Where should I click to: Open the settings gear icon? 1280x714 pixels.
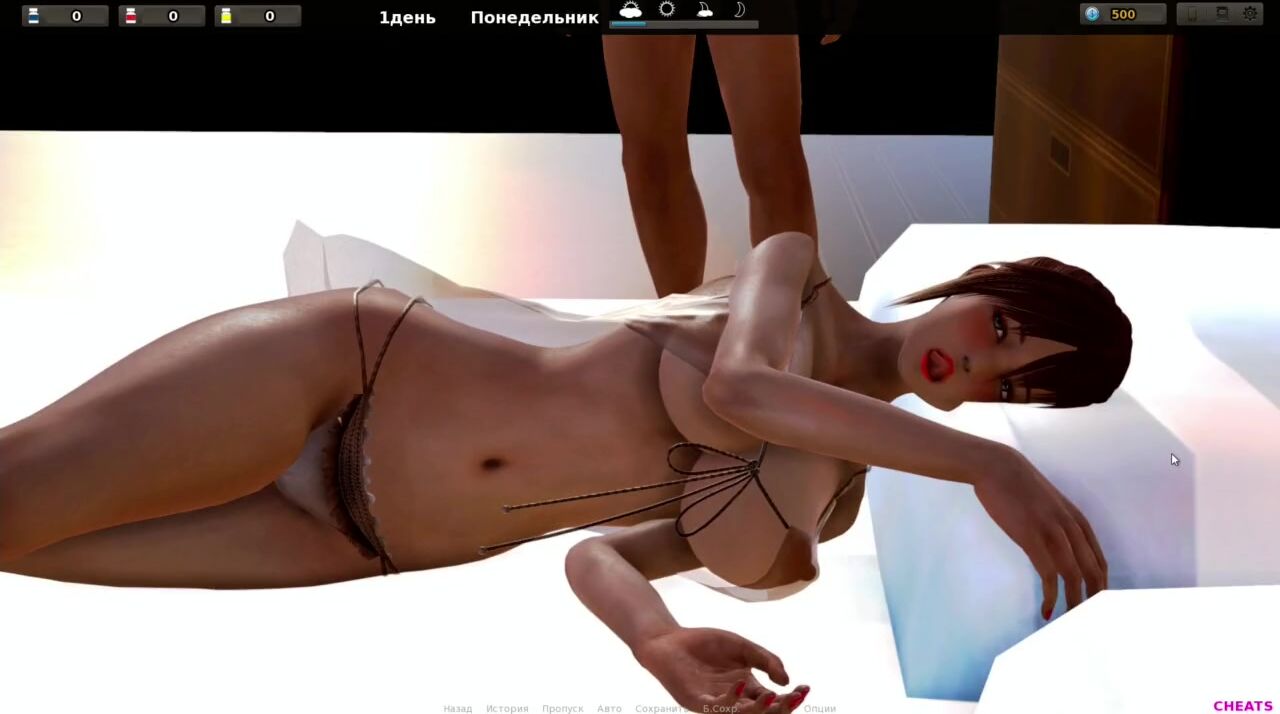[1250, 14]
